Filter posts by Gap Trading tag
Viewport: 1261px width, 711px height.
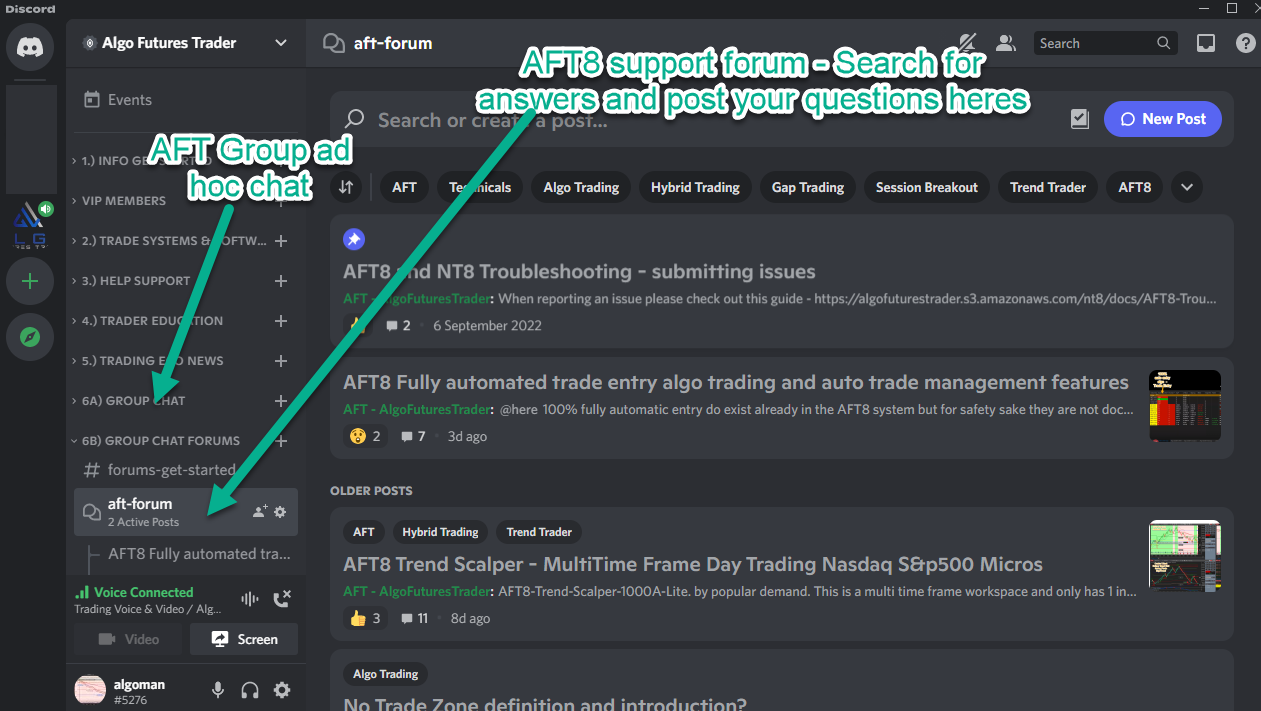pos(808,187)
